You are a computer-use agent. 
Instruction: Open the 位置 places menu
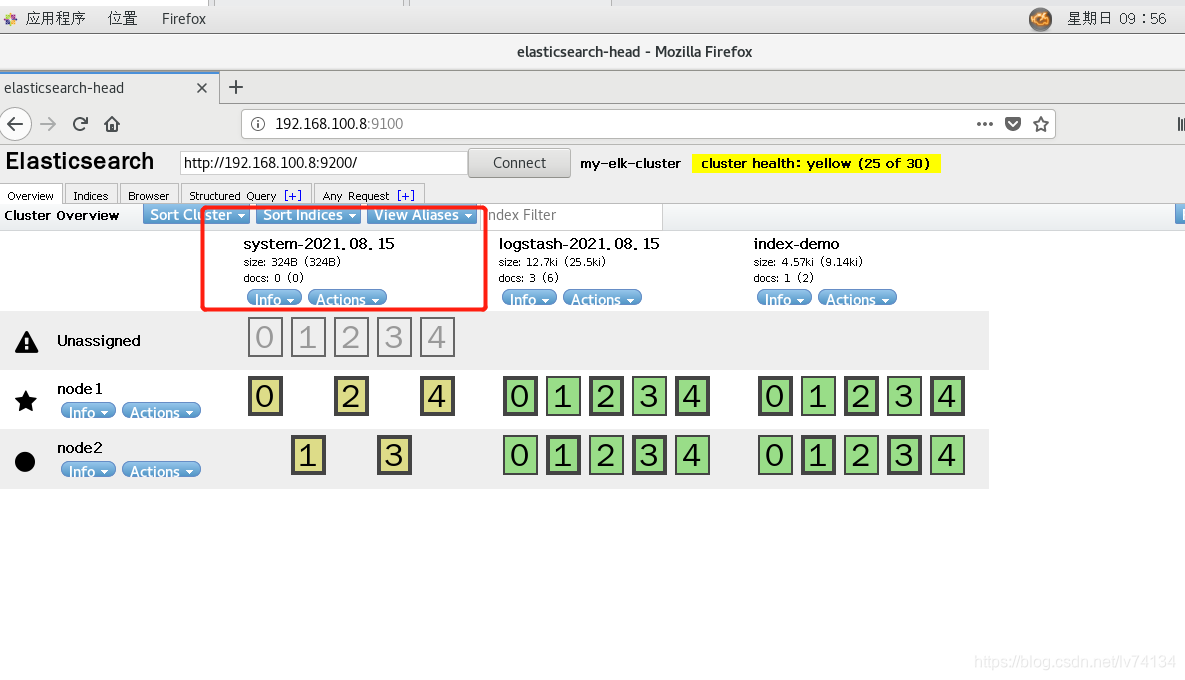click(122, 19)
